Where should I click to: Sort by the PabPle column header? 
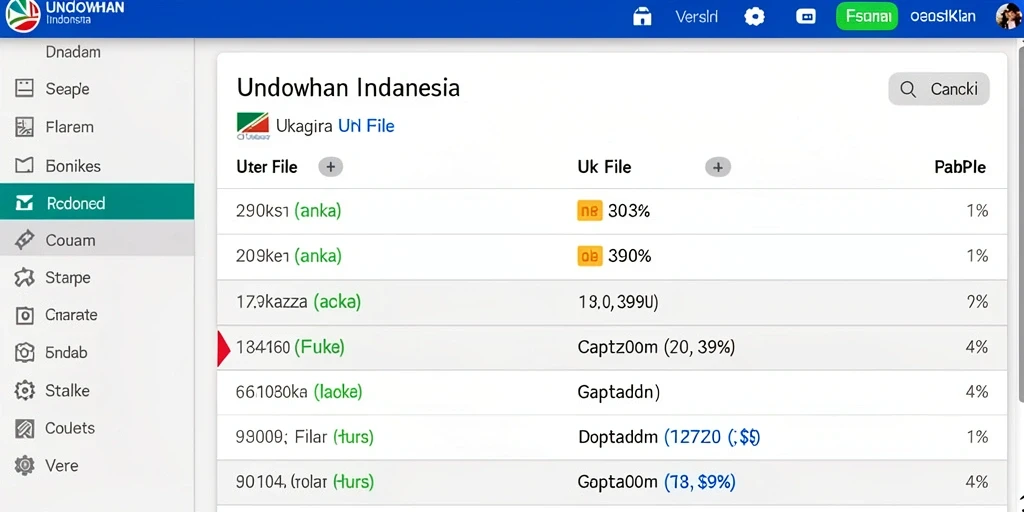(x=960, y=167)
